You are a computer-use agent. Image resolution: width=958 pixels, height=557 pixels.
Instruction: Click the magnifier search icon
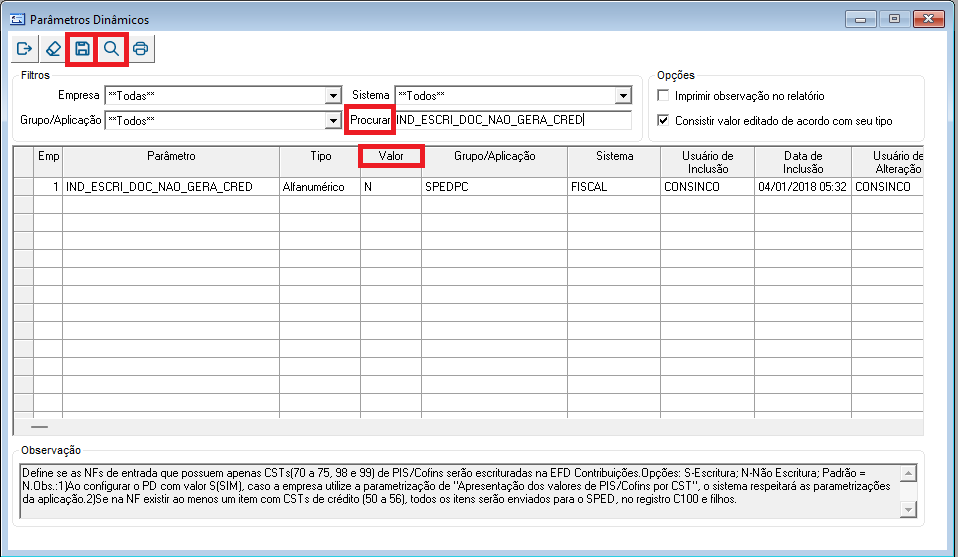[x=111, y=49]
